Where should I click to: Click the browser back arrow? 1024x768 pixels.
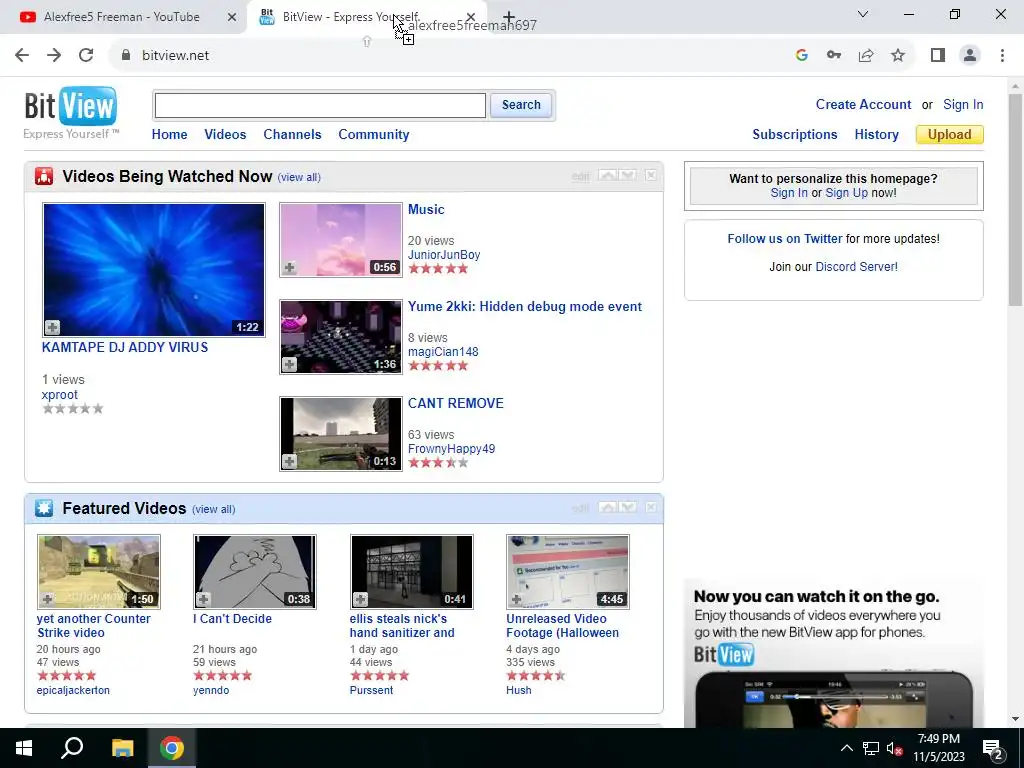click(22, 56)
